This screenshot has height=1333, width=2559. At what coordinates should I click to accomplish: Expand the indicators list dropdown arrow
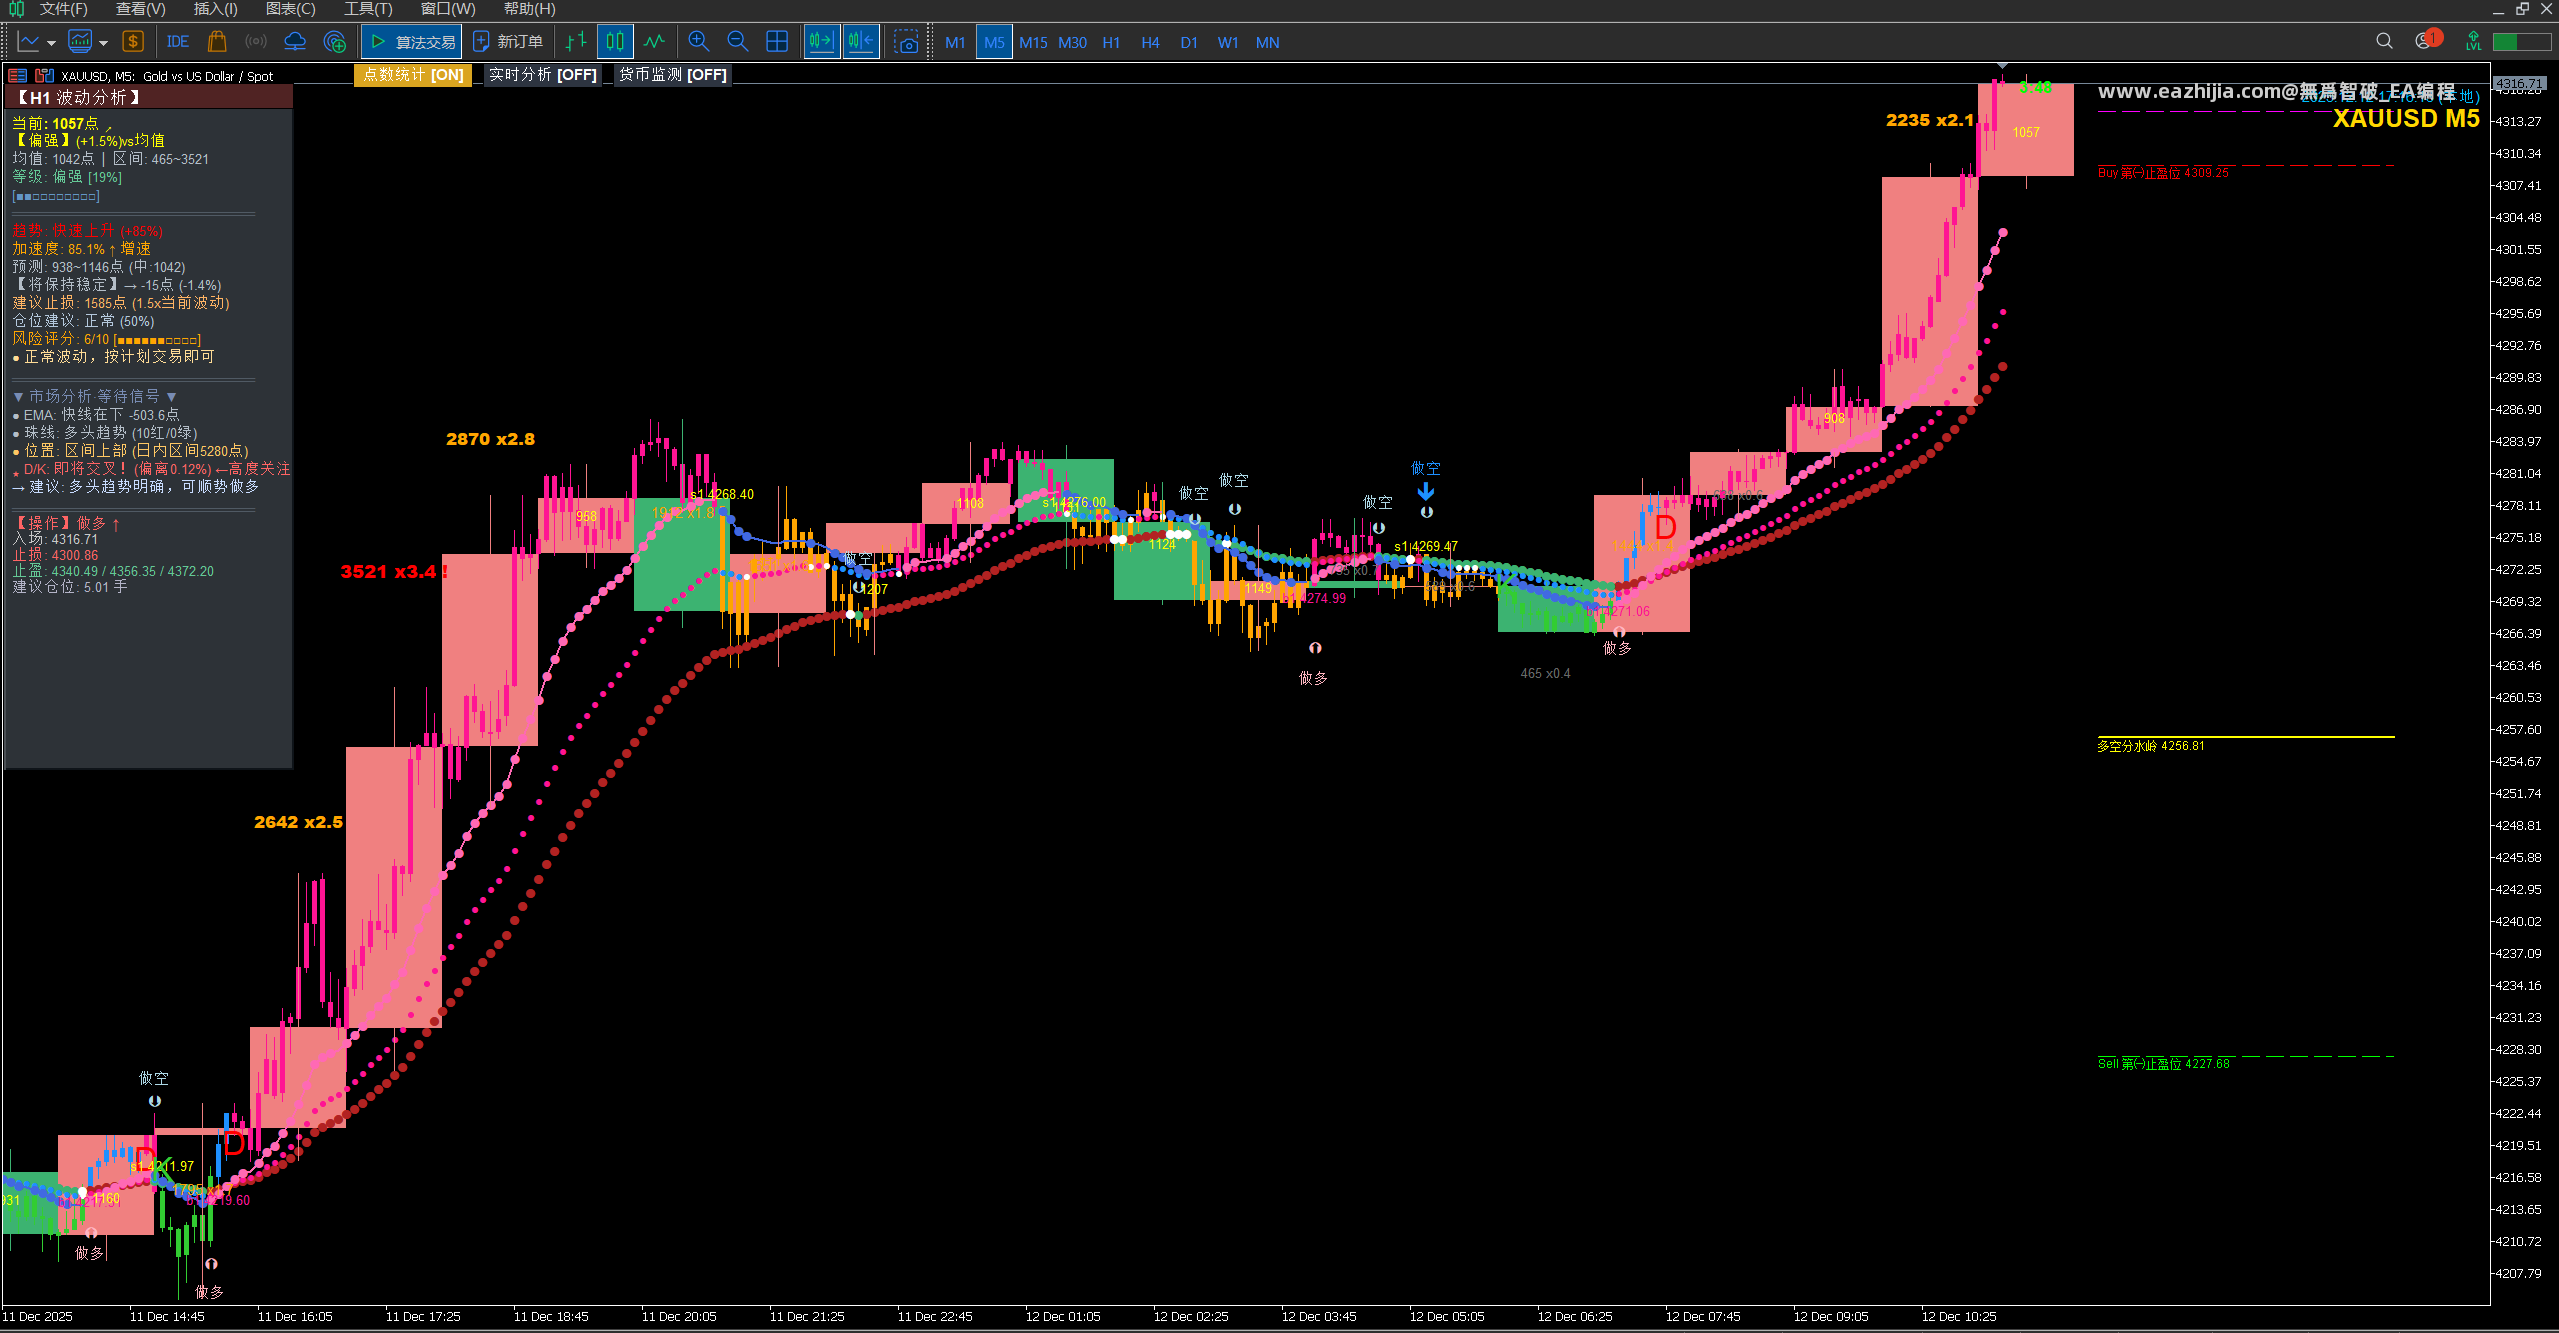tap(103, 43)
